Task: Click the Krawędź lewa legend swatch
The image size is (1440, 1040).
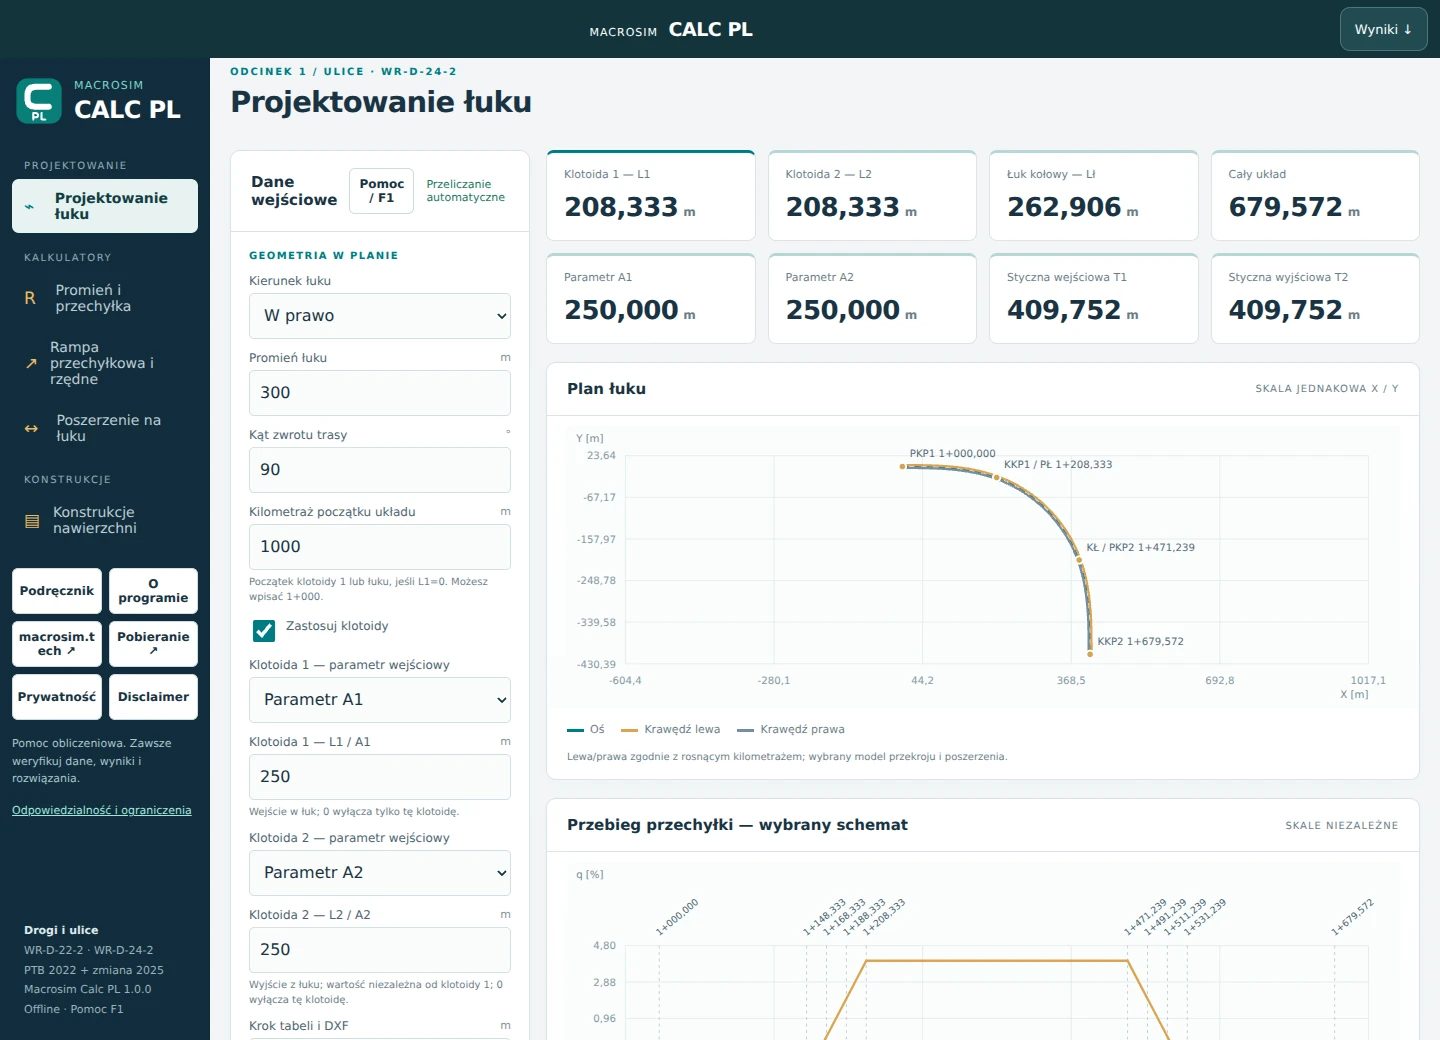Action: tap(629, 730)
